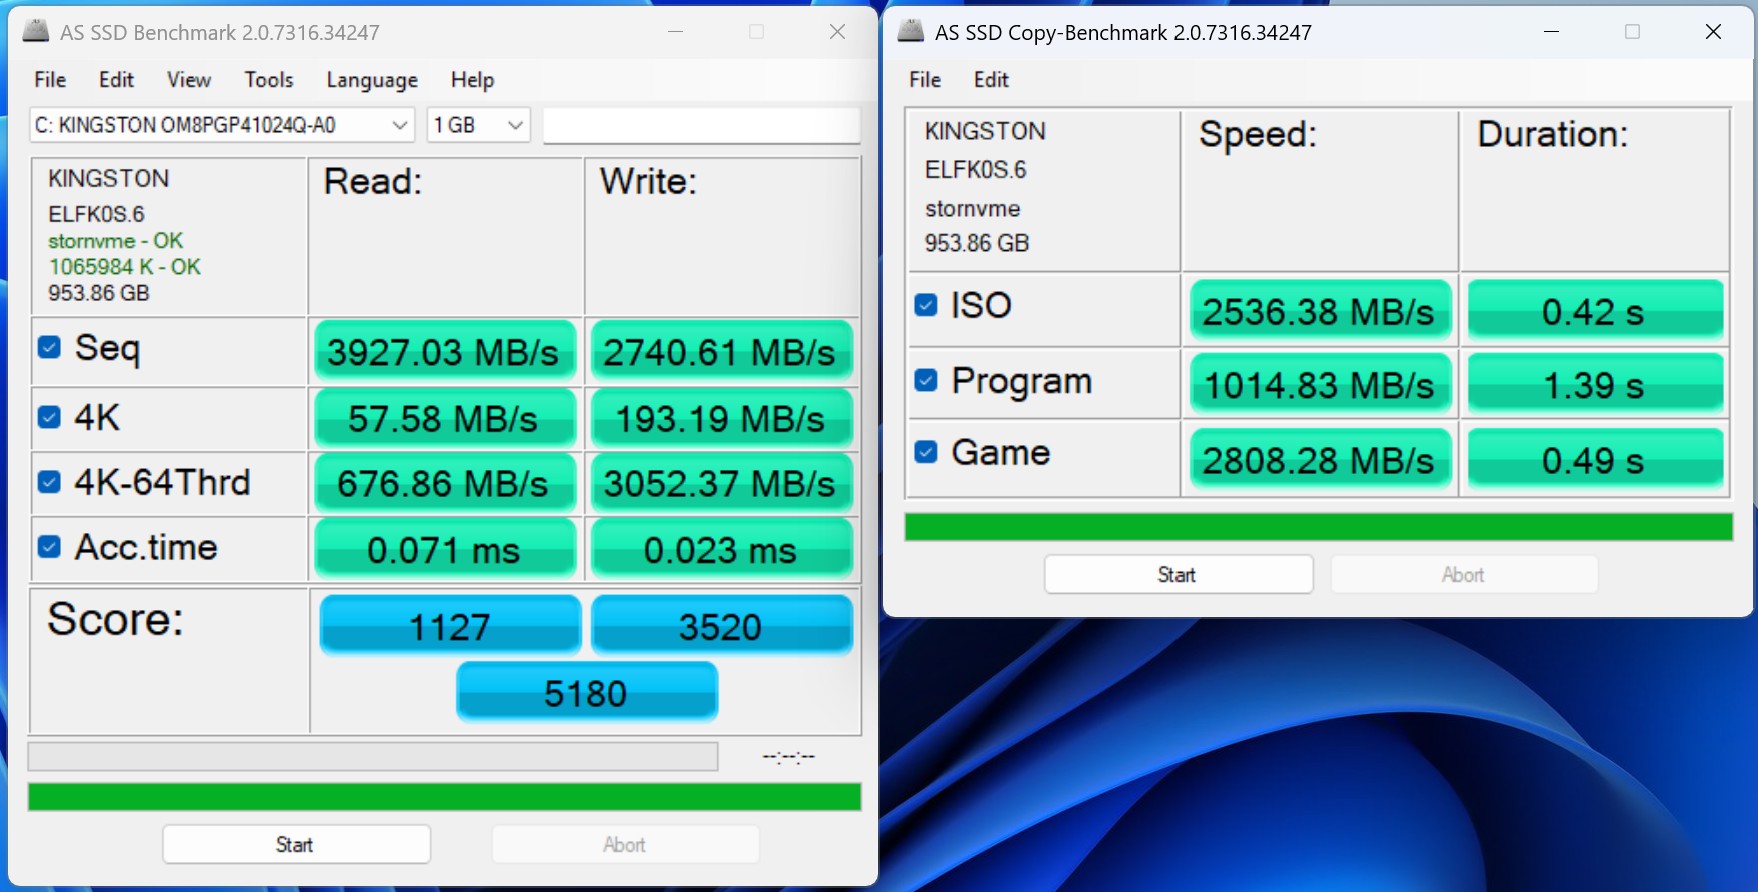This screenshot has height=892, width=1758.
Task: Click the ISO duration 0.42 s
Action: pos(1595,311)
